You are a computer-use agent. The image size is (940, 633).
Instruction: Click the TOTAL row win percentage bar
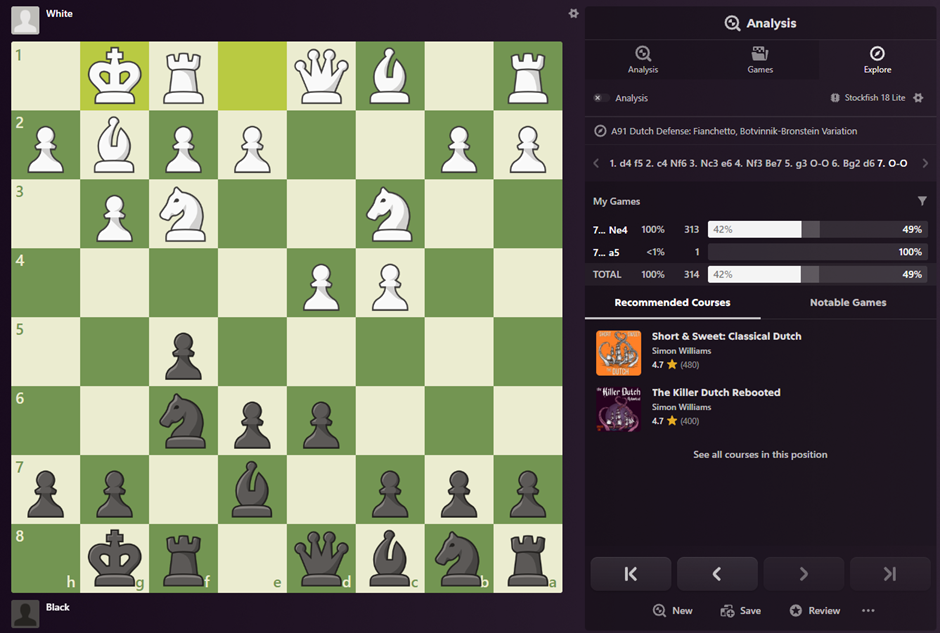click(818, 275)
